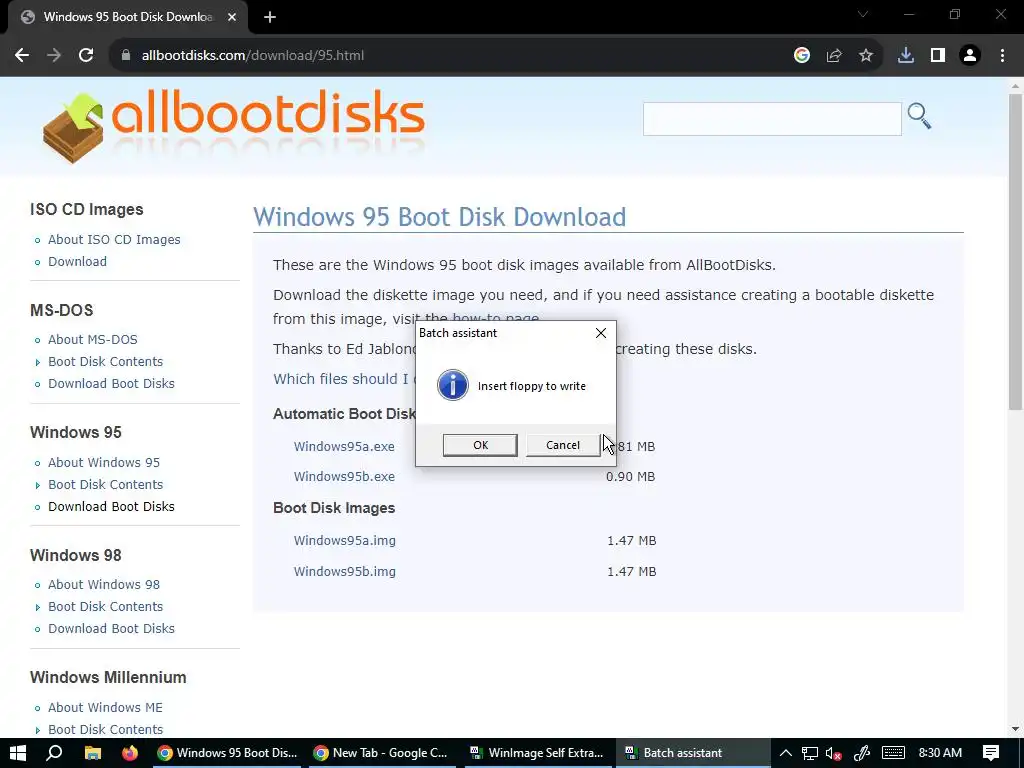Download Windows95b.img
The width and height of the screenshot is (1024, 768).
tap(344, 571)
